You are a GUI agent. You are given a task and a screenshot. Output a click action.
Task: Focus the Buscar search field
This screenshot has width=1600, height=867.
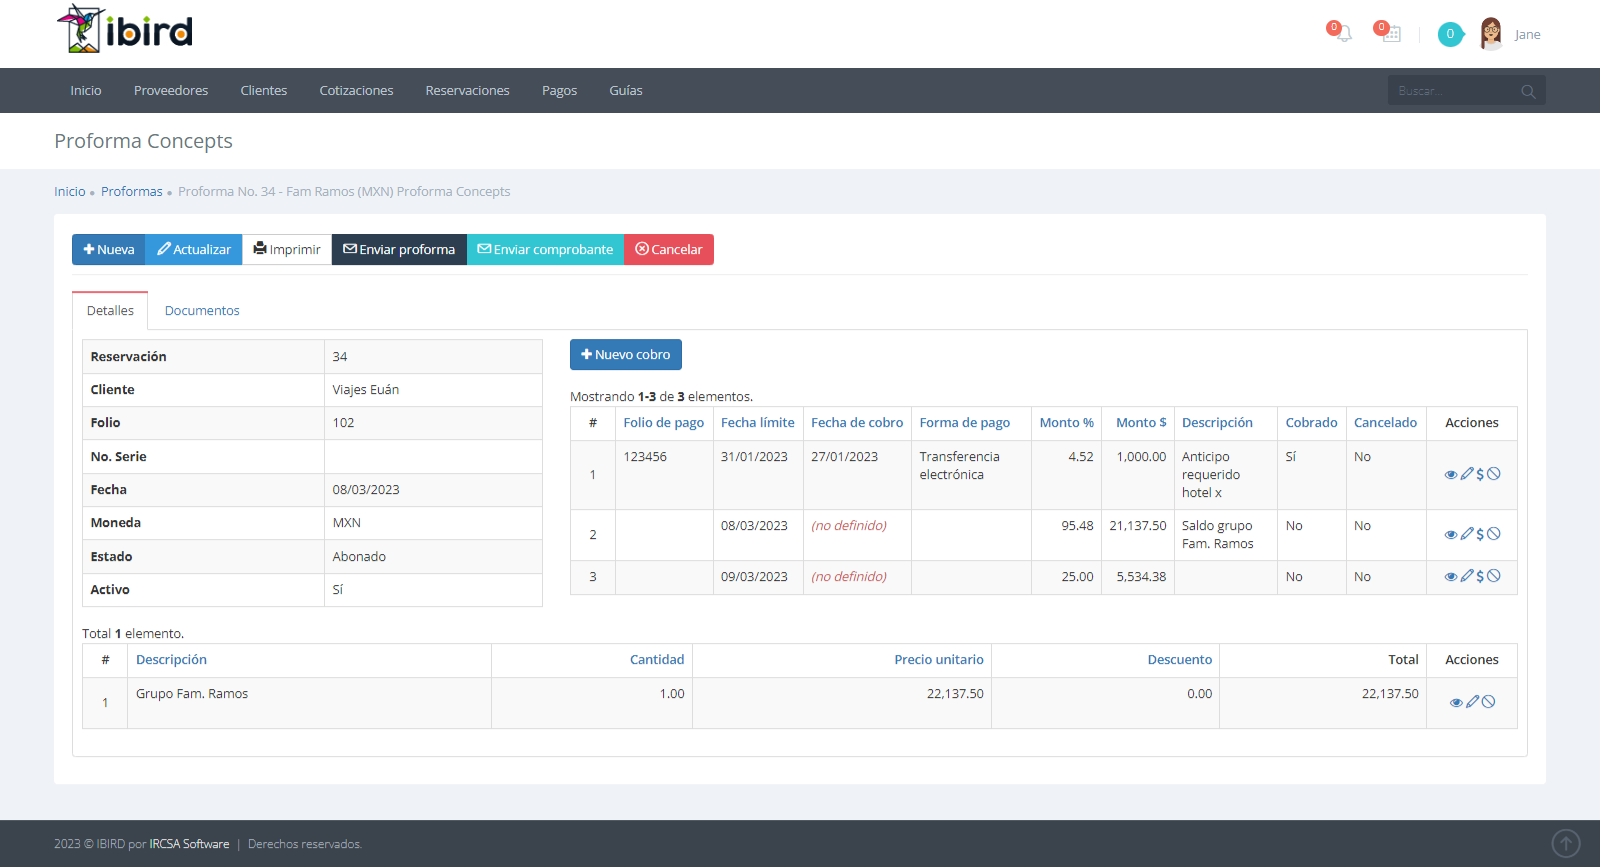(x=1452, y=91)
